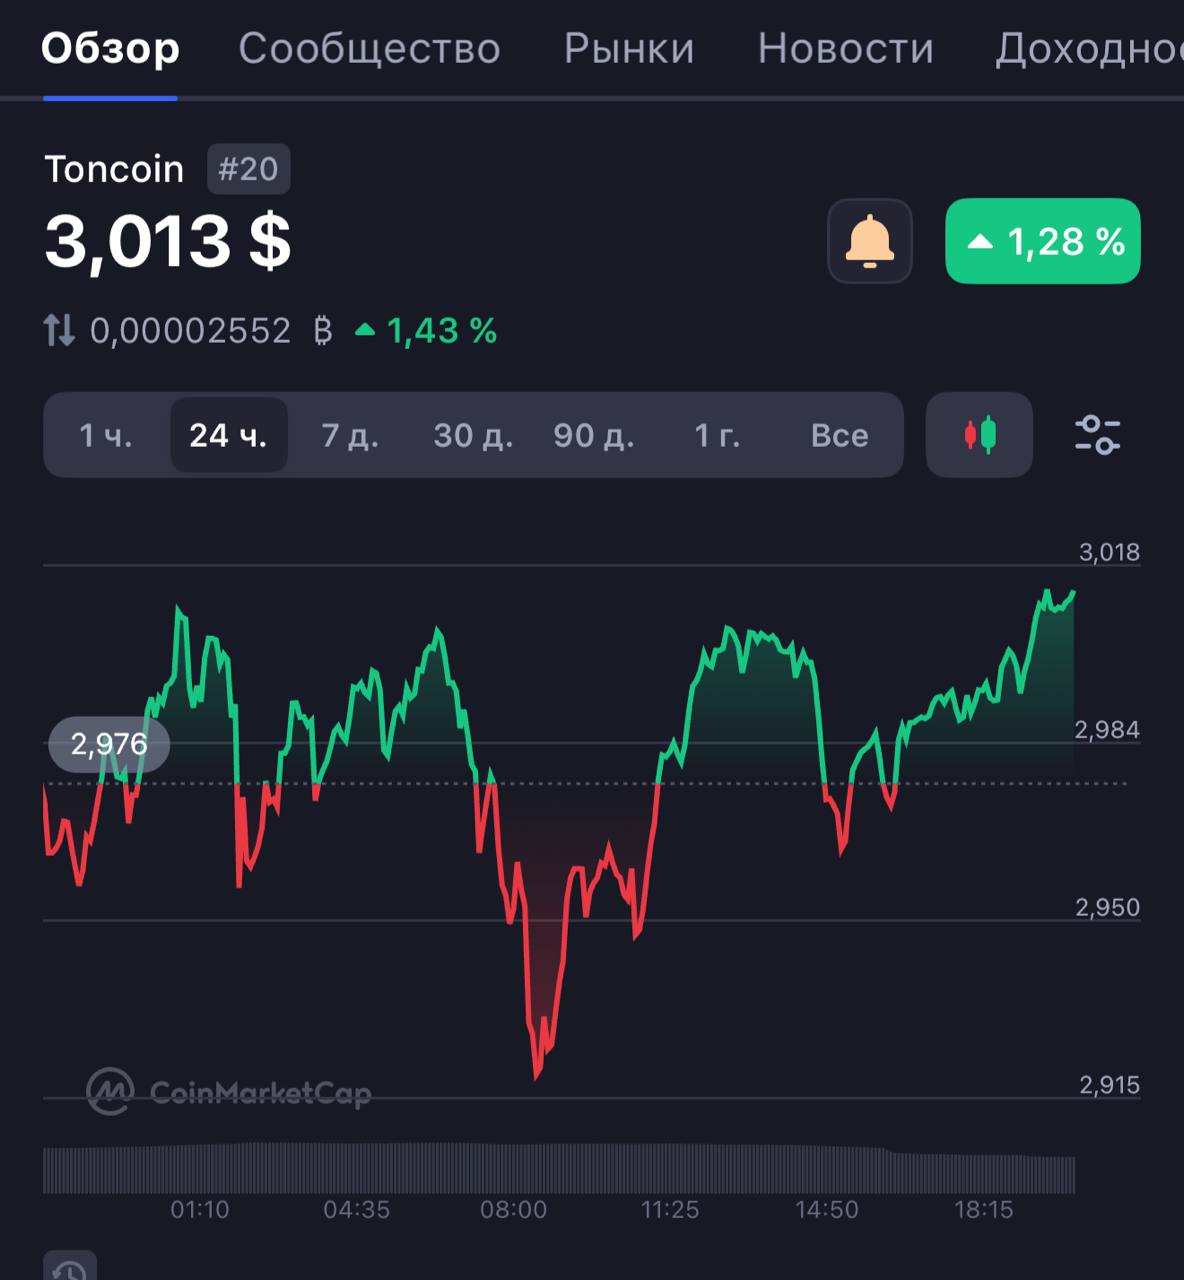Tap the 0,00002552 BTC price value
Viewport: 1184px width, 1280px height.
(211, 331)
